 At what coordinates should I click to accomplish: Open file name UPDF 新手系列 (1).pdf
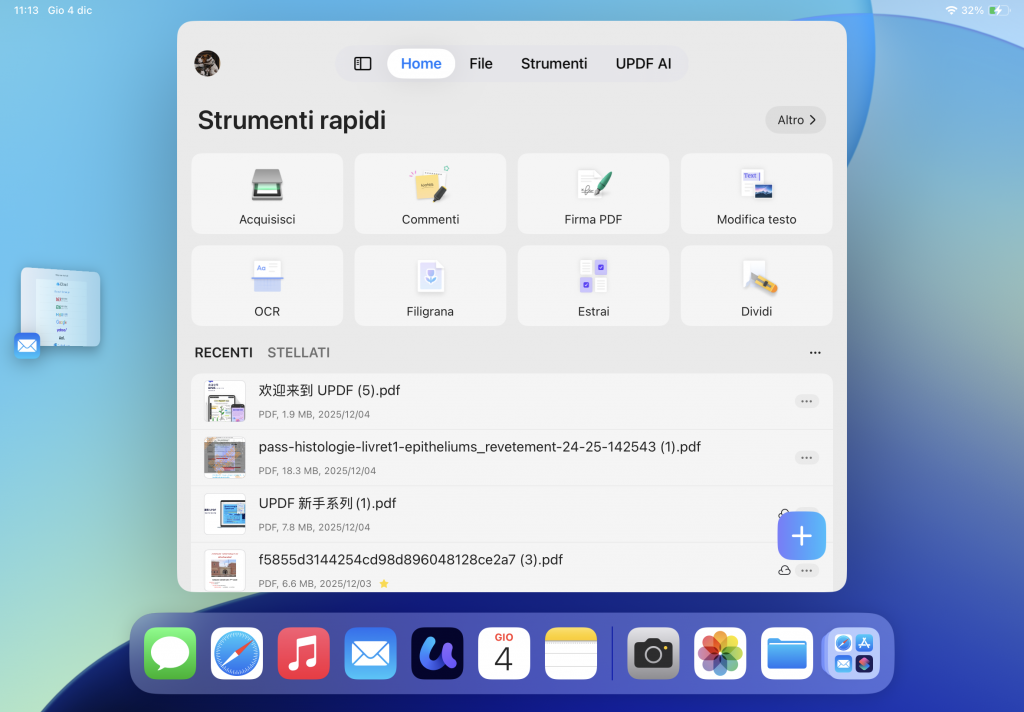[327, 504]
